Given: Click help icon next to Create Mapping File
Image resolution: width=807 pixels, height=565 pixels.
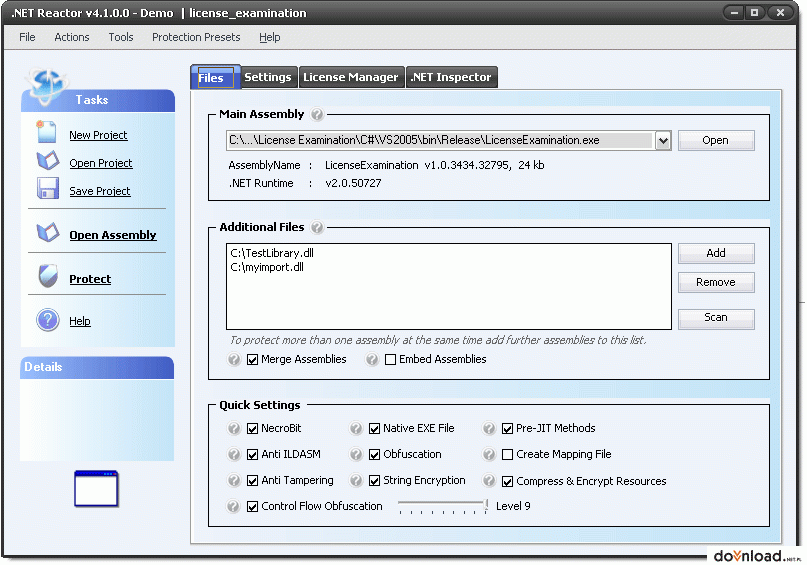Looking at the screenshot, I should (489, 454).
